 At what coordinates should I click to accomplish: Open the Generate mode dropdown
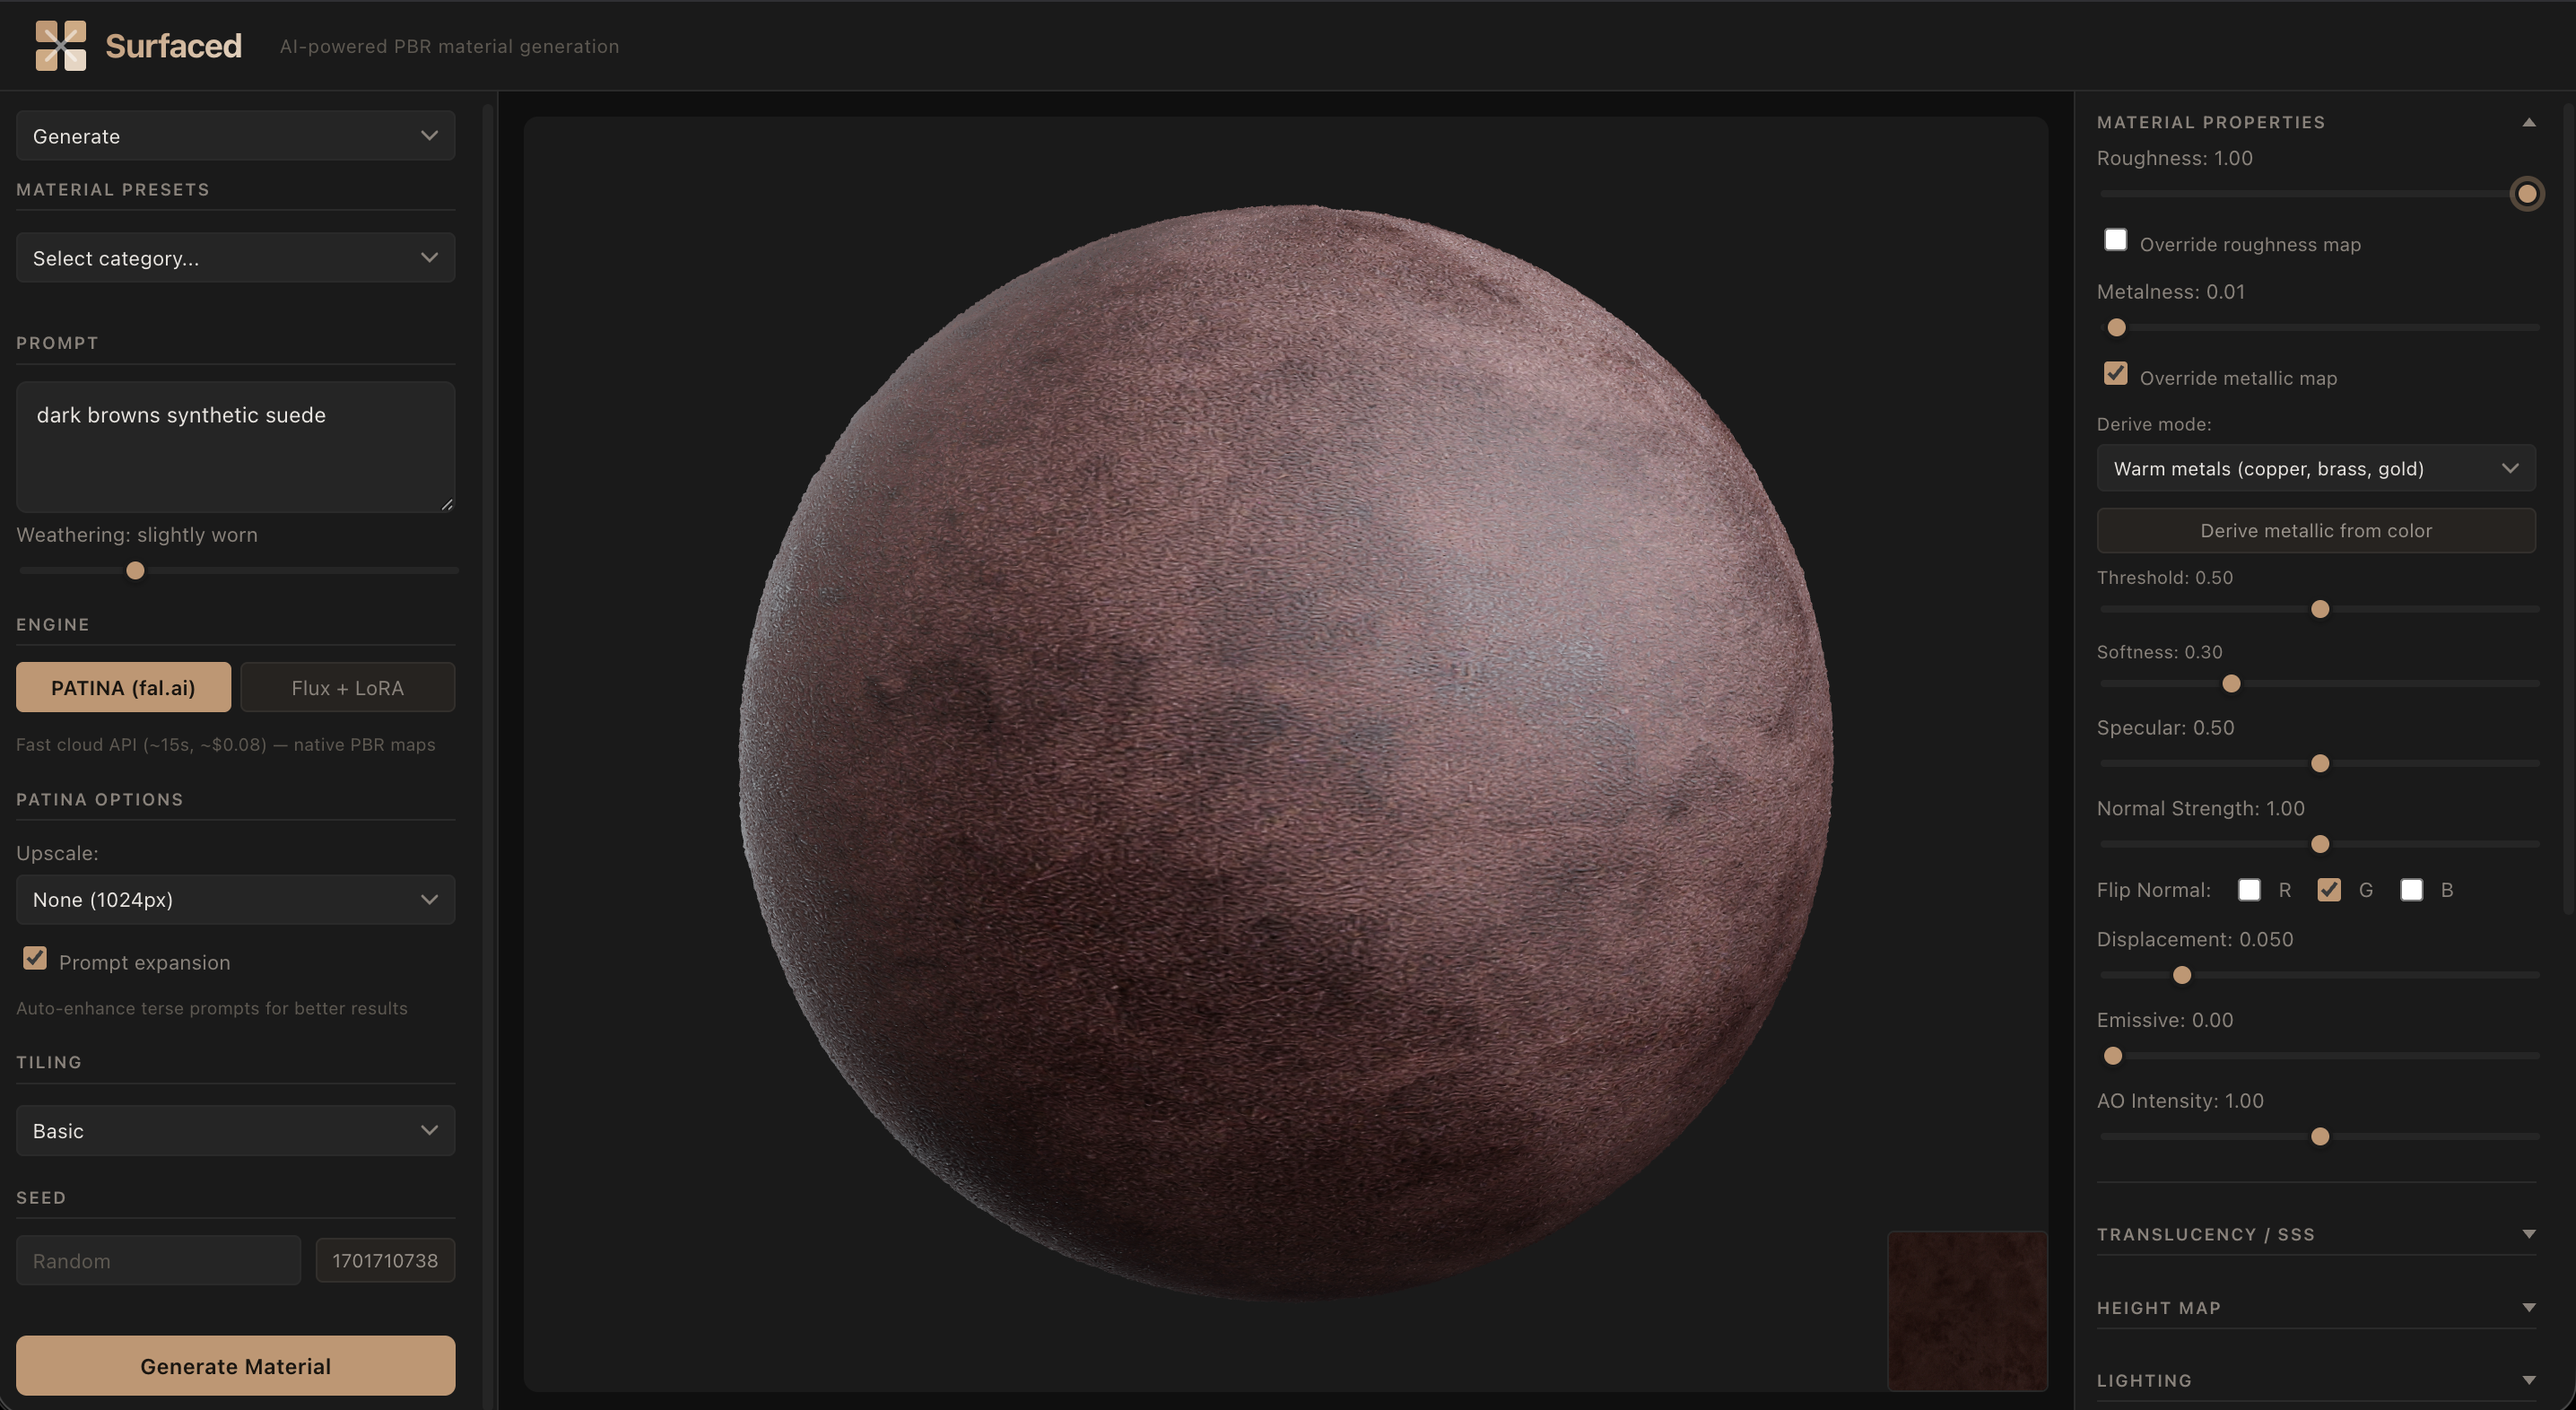[x=235, y=136]
